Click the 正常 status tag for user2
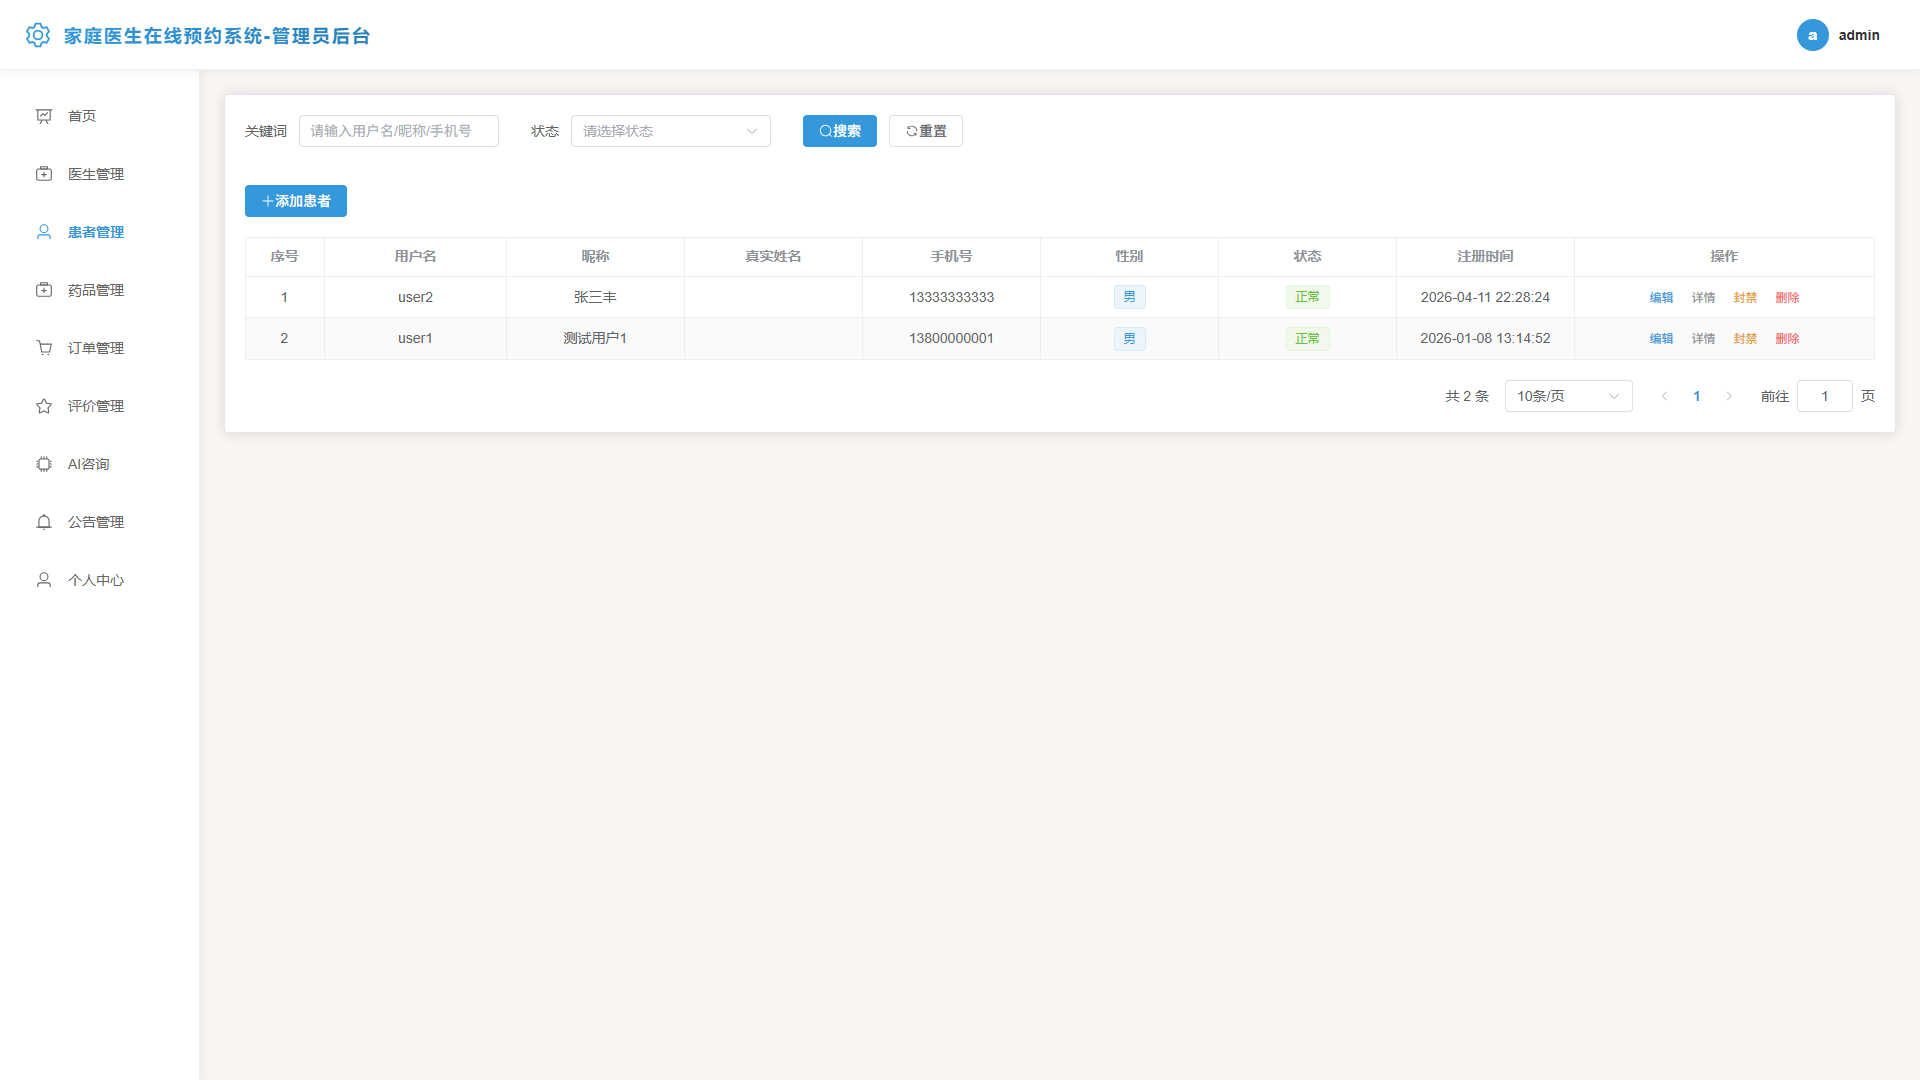The image size is (1920, 1080). click(1308, 297)
